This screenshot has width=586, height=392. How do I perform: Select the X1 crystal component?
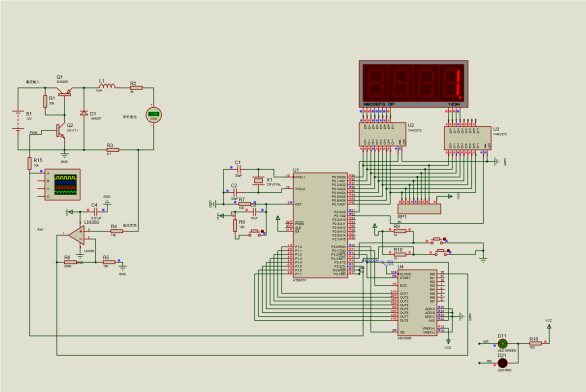tap(258, 180)
